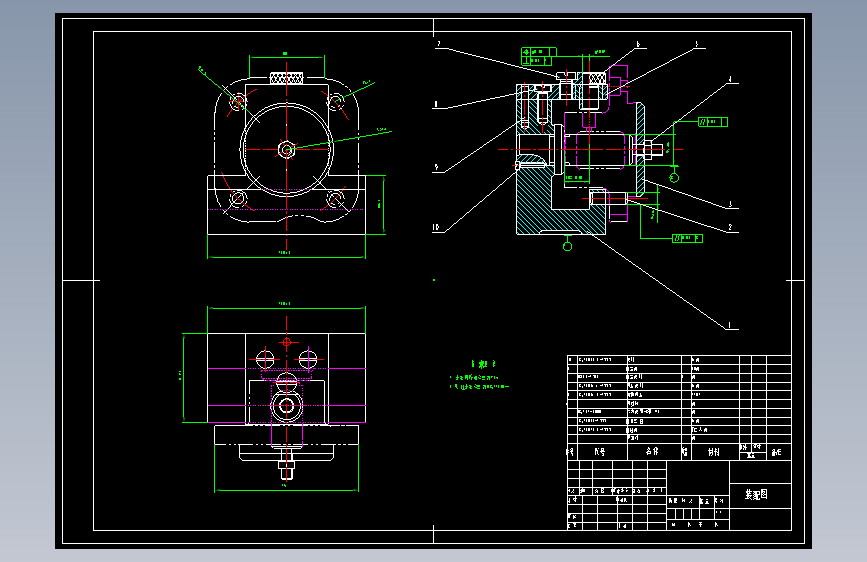
Task: Select balloon number 9 in section view
Action: pyautogui.click(x=436, y=167)
